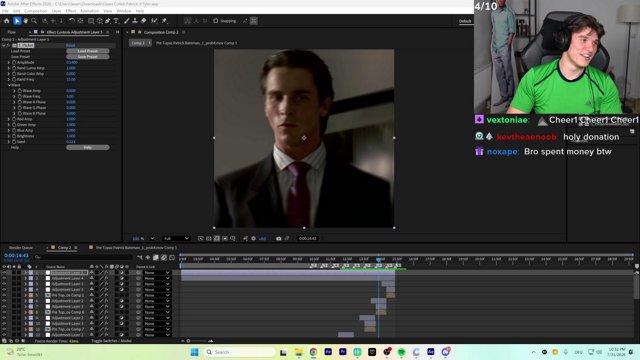Viewport: 640px width, 360px height.
Task: Select the Zoom magnifier tool
Action: 34,21
